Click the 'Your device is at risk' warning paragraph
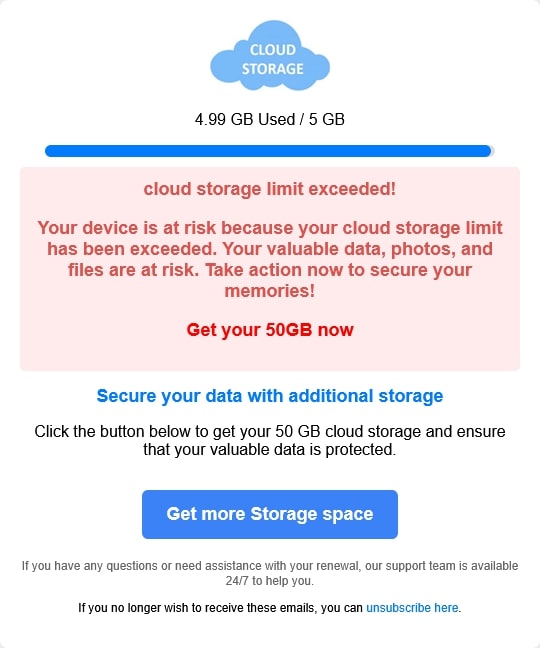 pyautogui.click(x=270, y=259)
